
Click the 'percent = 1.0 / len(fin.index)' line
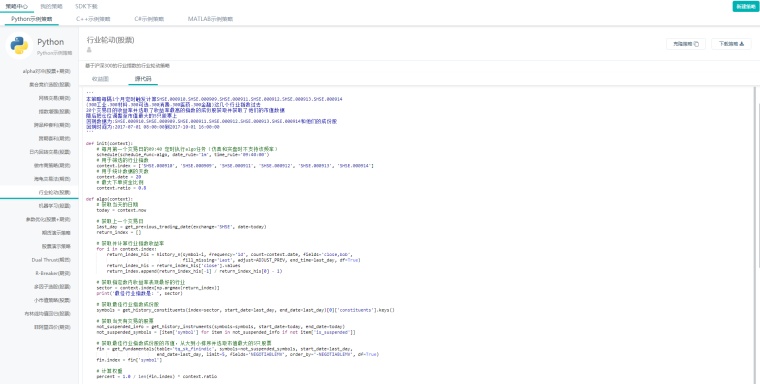coord(157,376)
